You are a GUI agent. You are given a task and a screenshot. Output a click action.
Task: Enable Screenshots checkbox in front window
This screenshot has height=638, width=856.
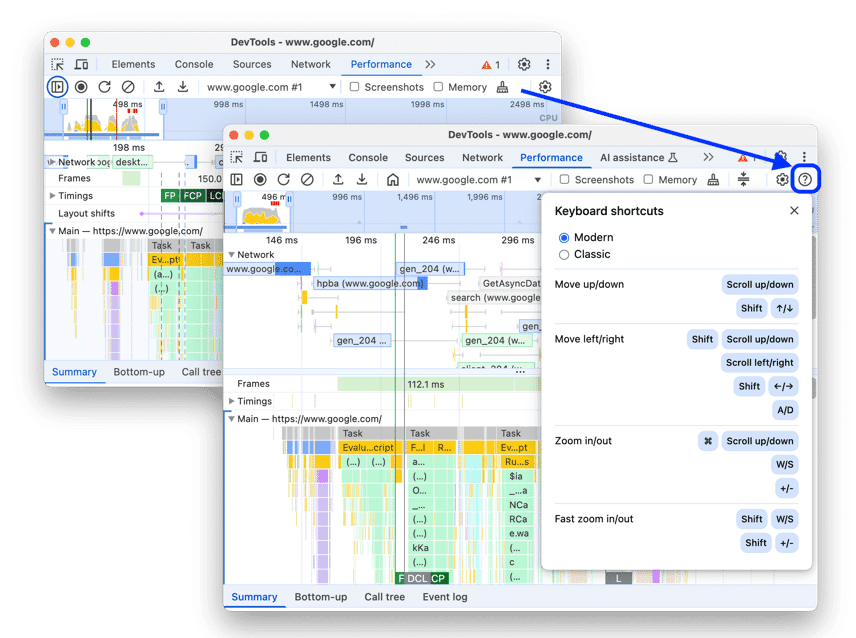564,180
